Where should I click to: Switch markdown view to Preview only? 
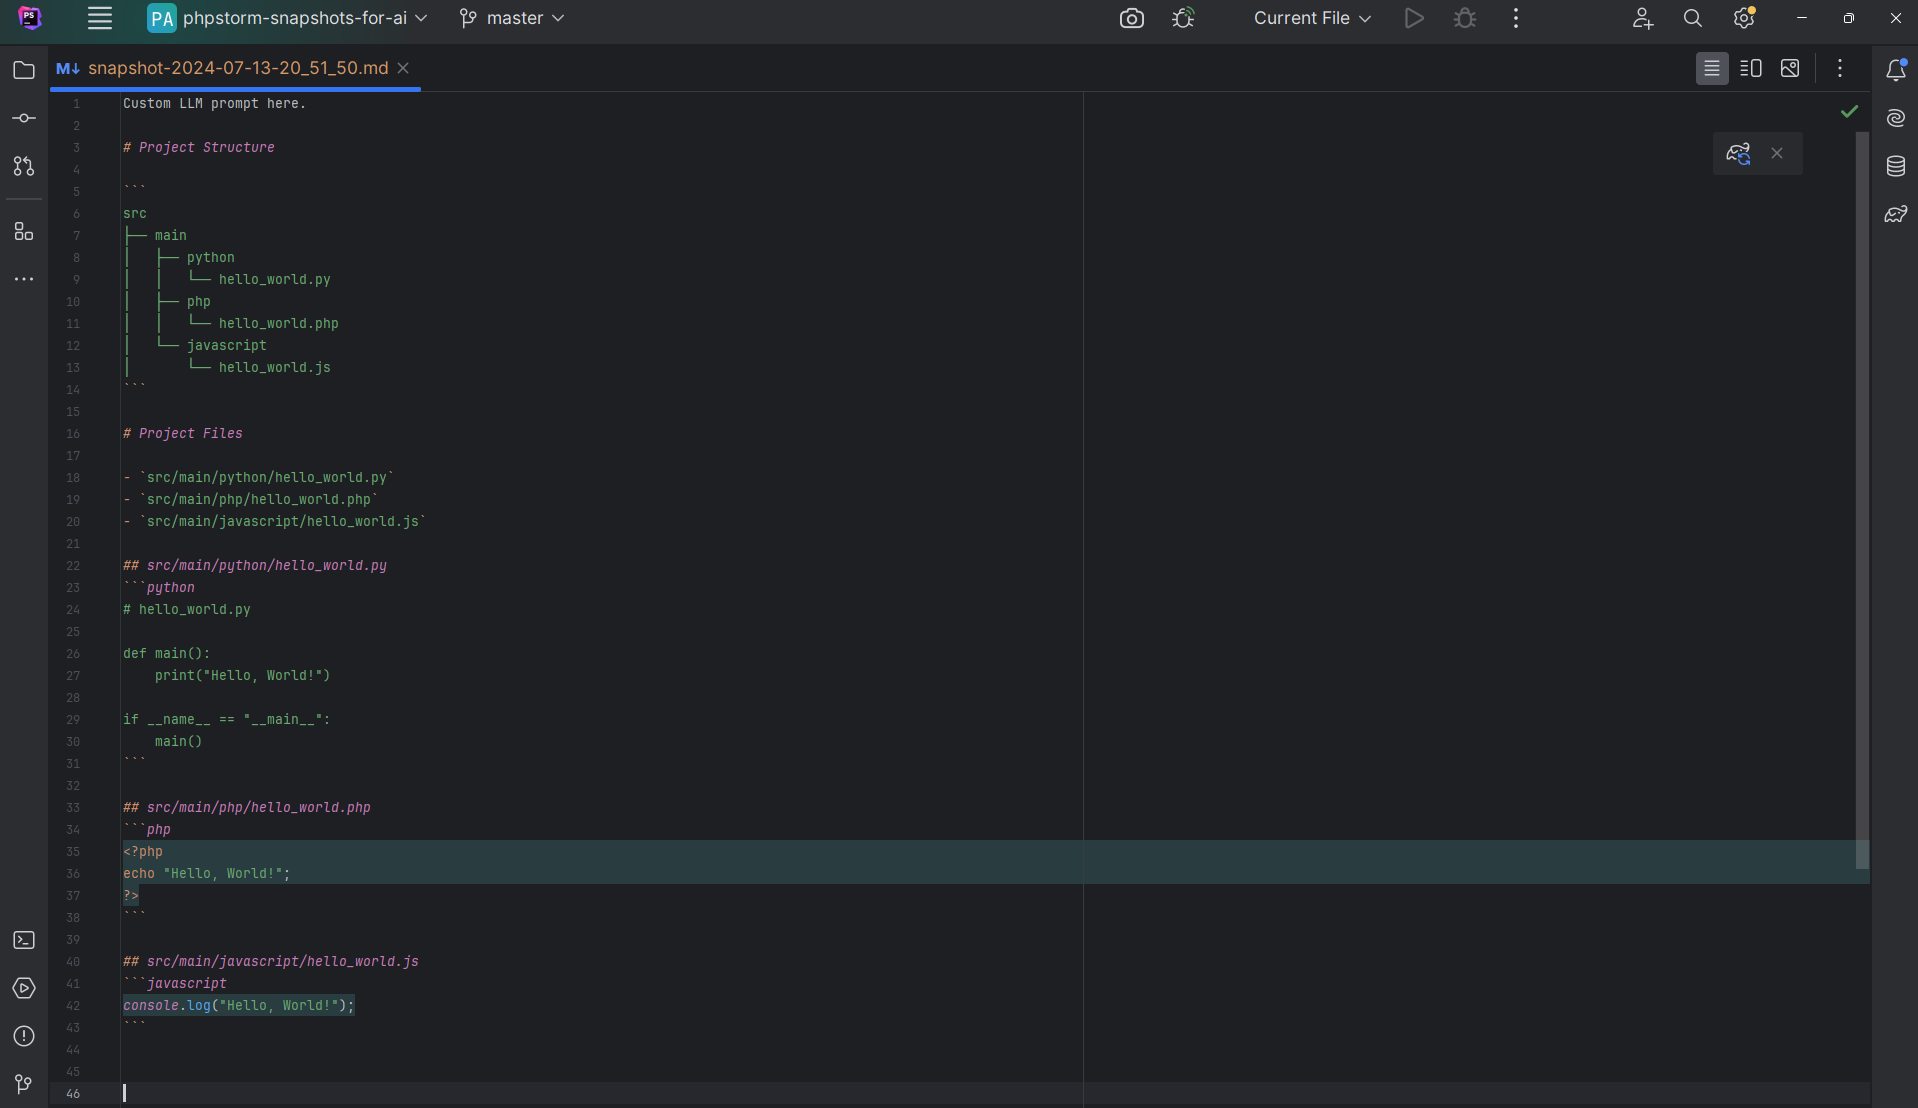click(1790, 68)
